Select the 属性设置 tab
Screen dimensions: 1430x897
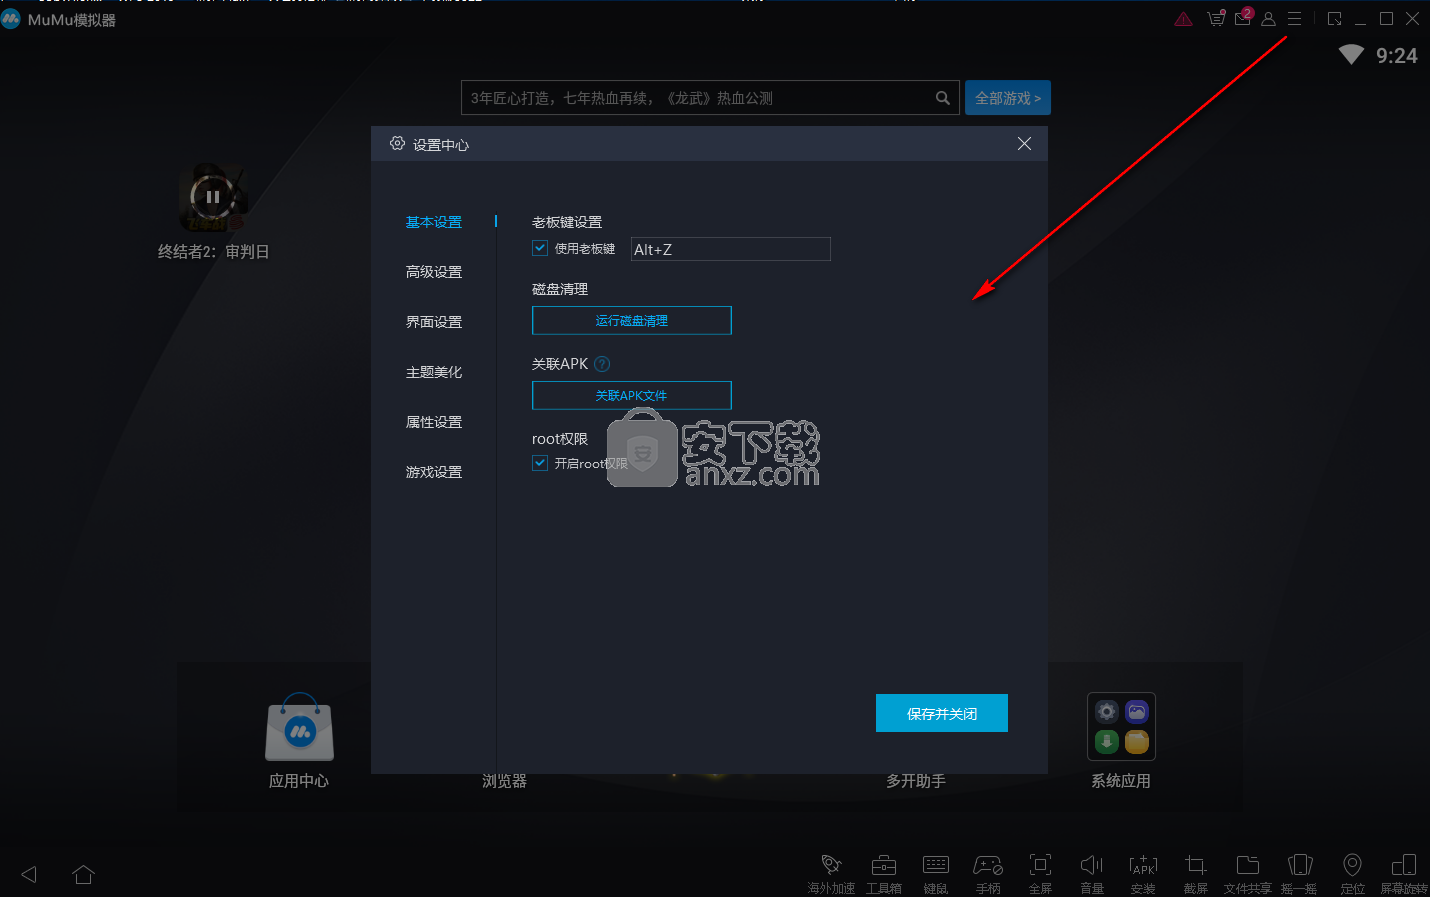434,422
